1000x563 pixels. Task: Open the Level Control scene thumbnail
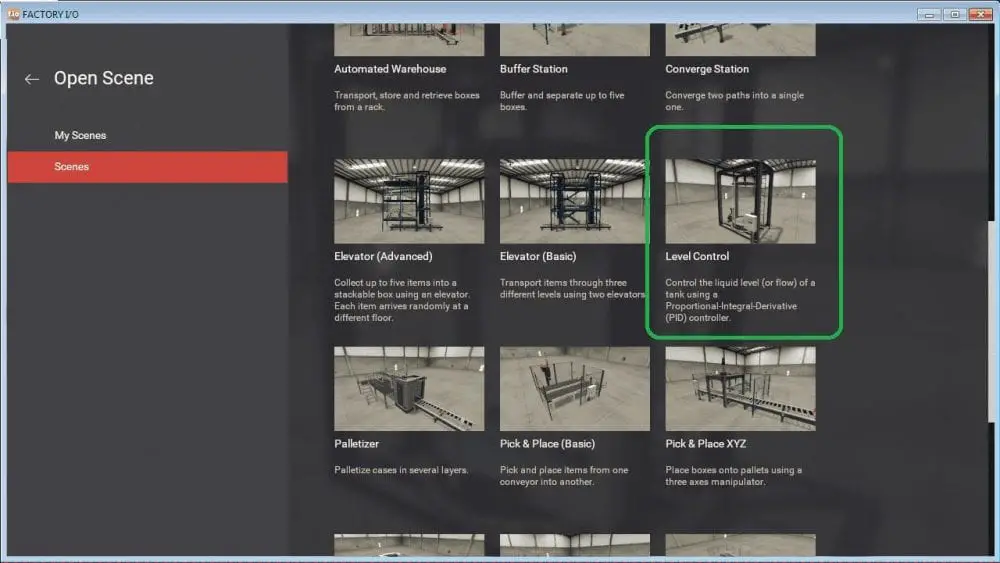click(x=740, y=201)
